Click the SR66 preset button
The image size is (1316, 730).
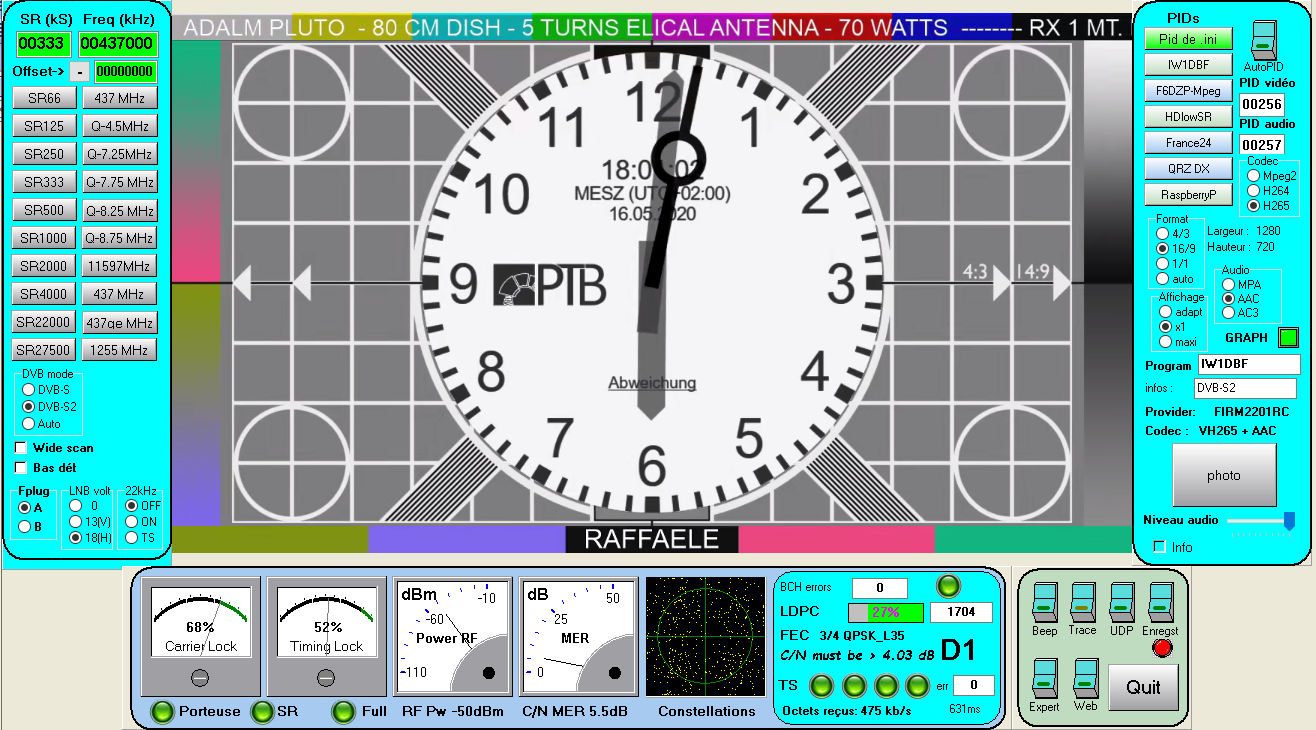click(43, 98)
